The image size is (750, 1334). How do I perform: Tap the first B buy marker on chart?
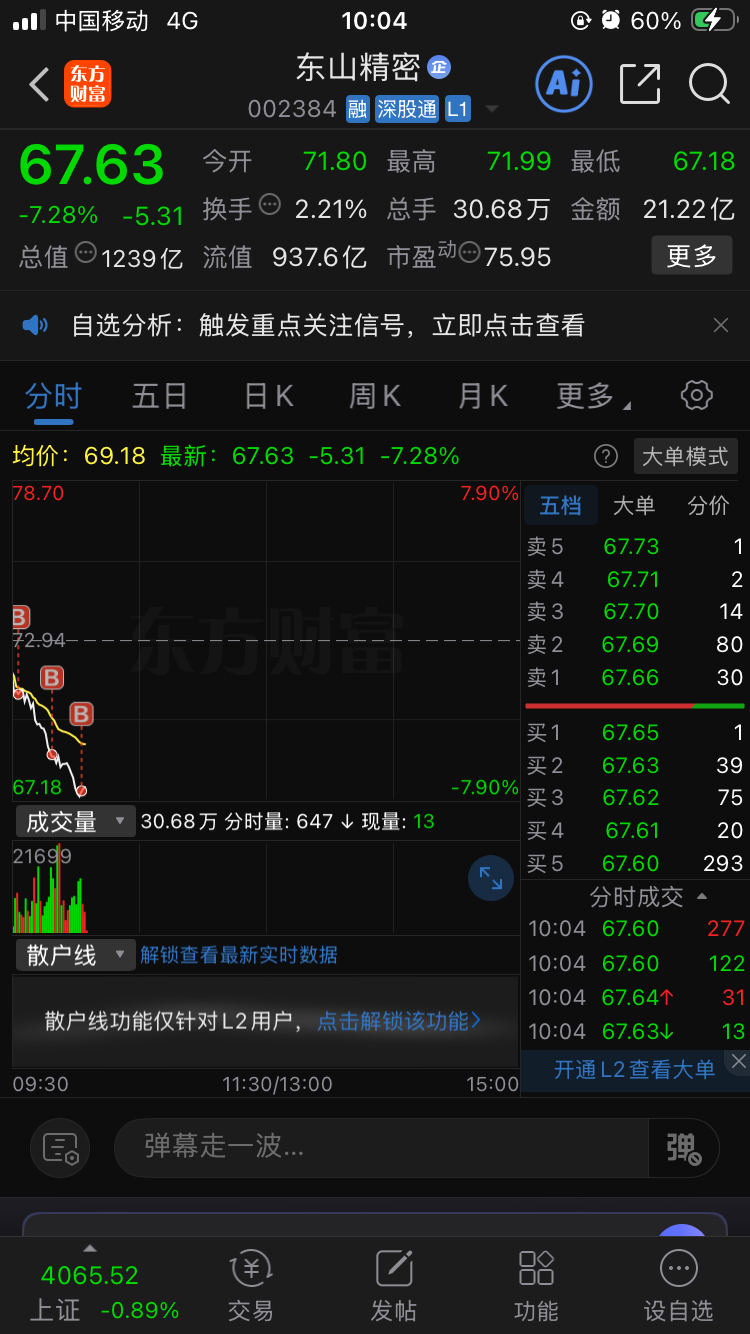(20, 617)
